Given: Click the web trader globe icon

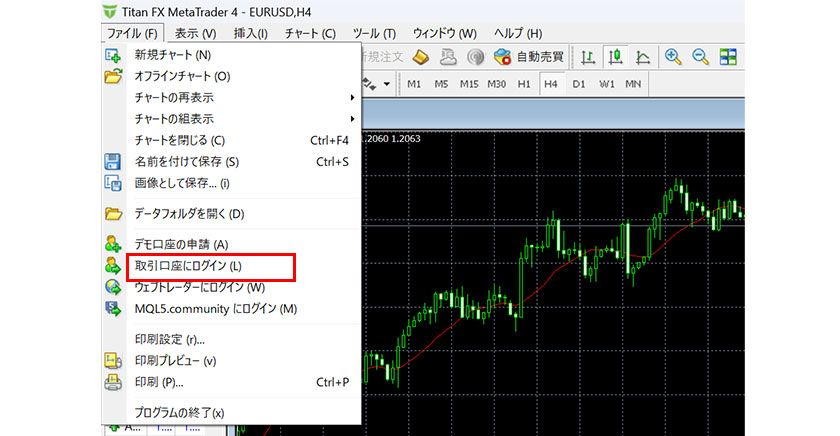Looking at the screenshot, I should [113, 287].
